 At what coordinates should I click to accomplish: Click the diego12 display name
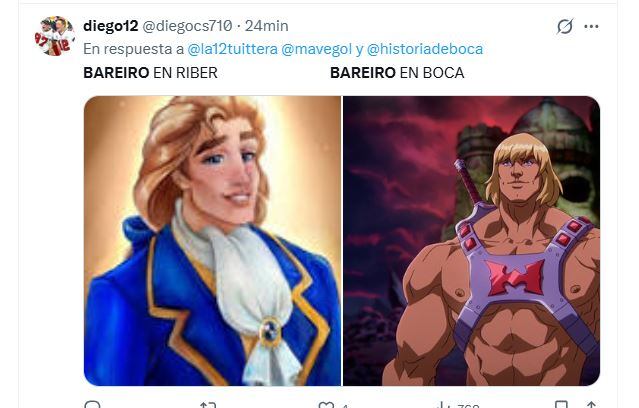tap(110, 26)
